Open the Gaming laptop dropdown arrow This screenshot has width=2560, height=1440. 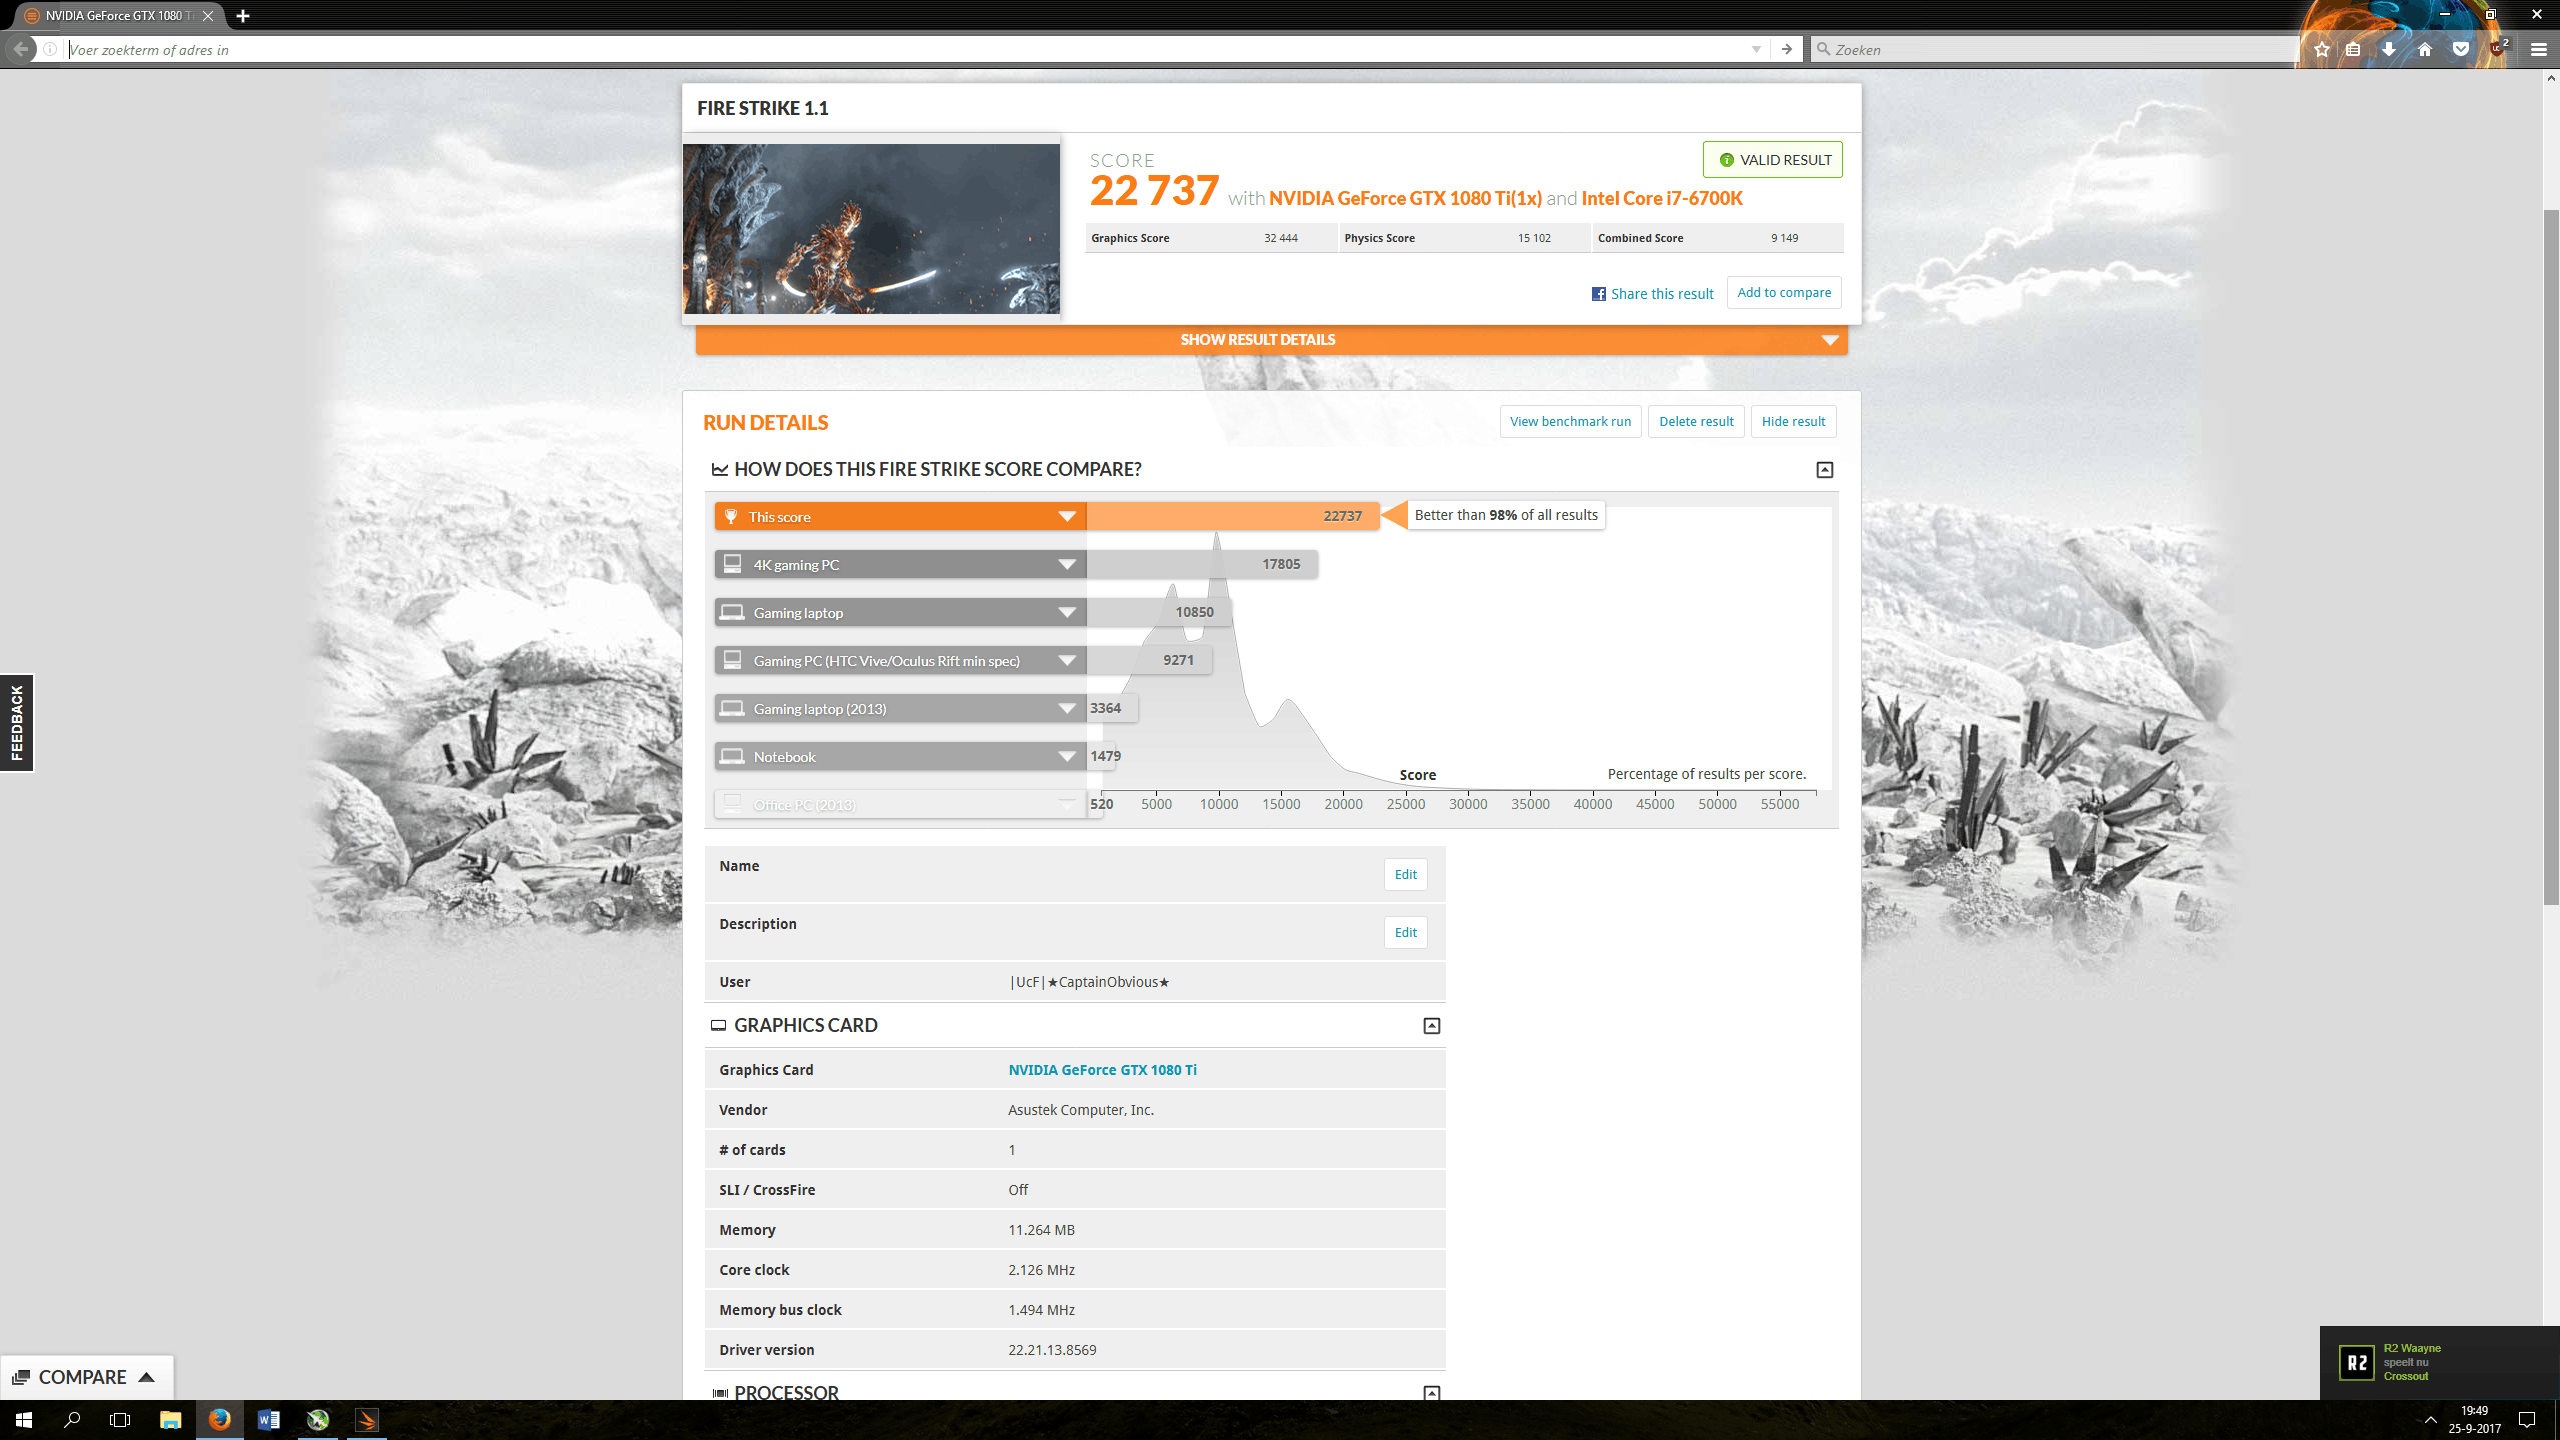click(x=1067, y=613)
